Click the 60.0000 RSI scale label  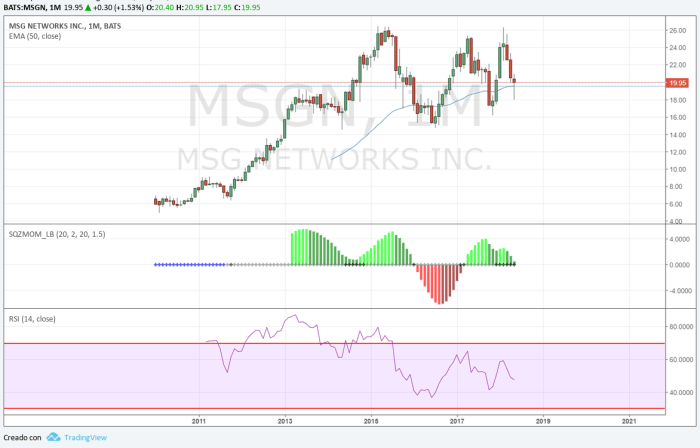coord(681,360)
